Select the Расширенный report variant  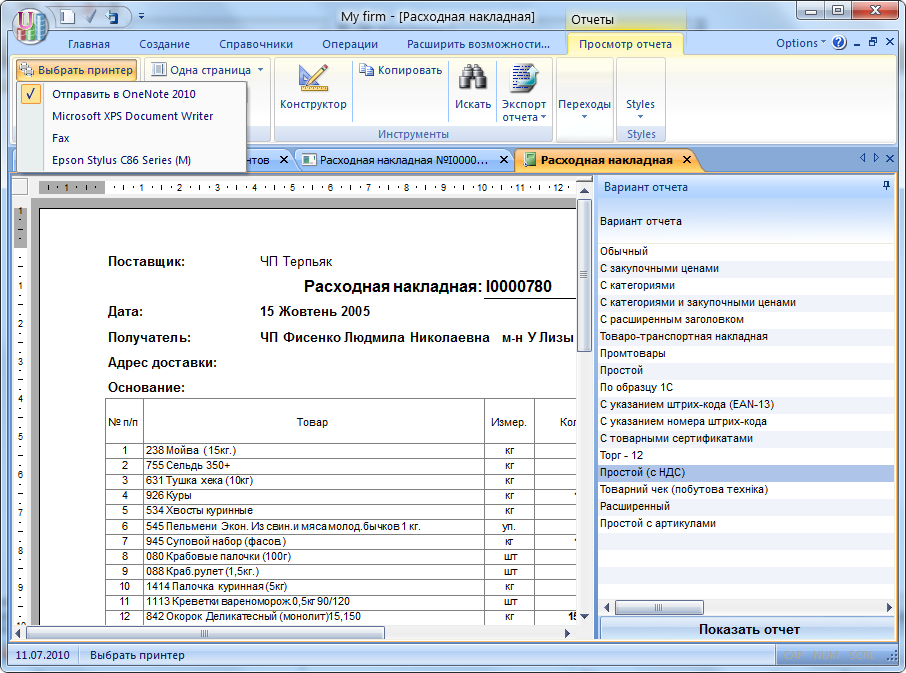[745, 506]
